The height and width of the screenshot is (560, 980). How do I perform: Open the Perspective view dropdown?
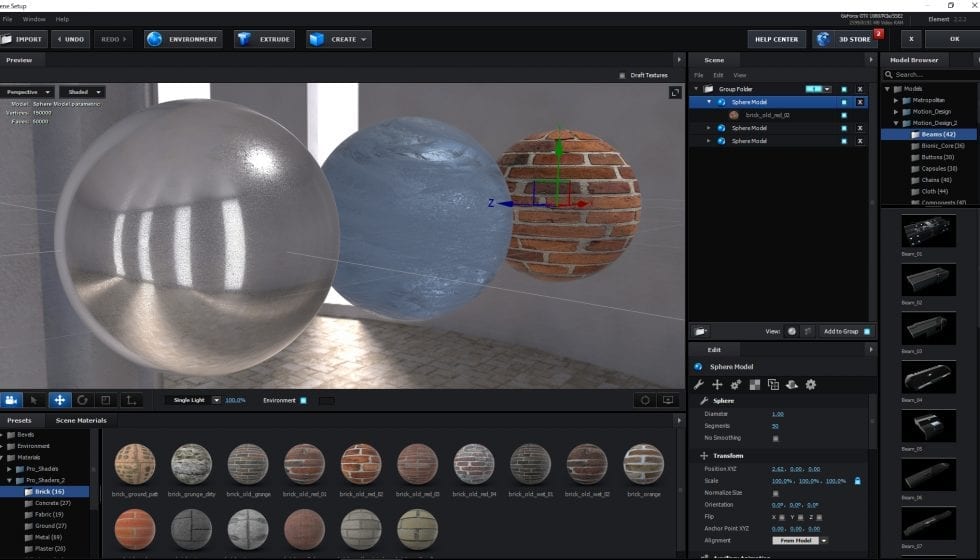pyautogui.click(x=27, y=92)
